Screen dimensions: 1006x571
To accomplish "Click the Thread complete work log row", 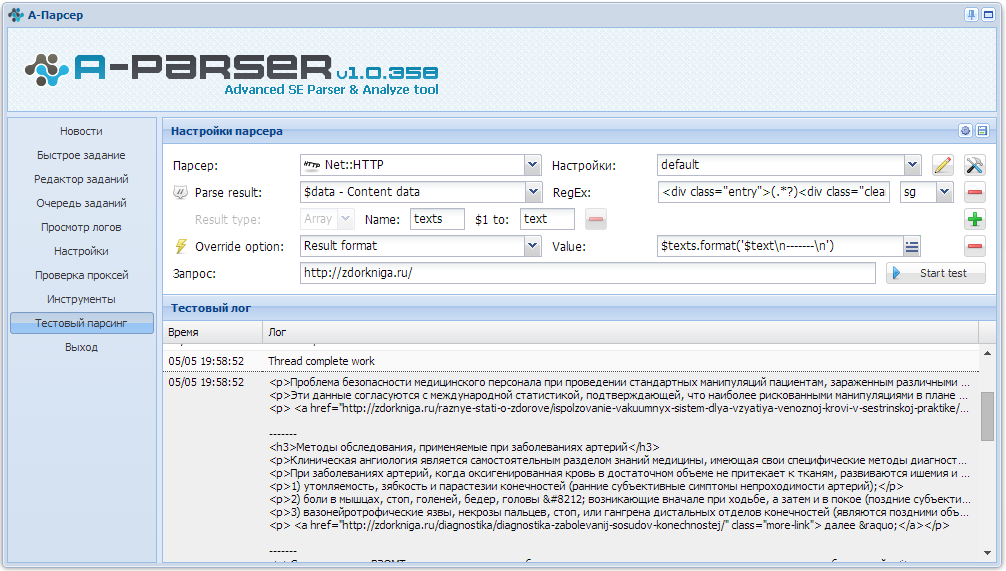I will pyautogui.click(x=571, y=361).
